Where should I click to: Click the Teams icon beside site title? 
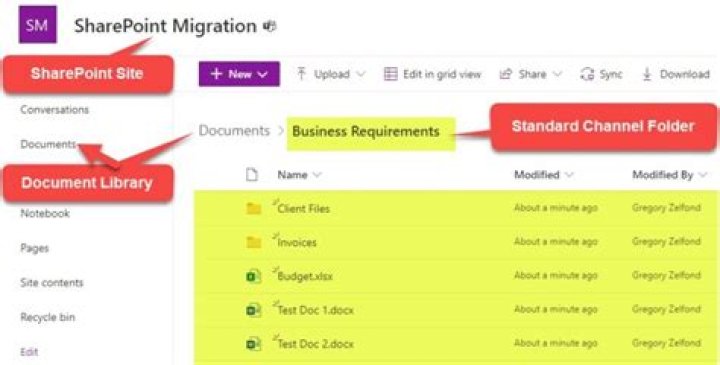pos(270,26)
